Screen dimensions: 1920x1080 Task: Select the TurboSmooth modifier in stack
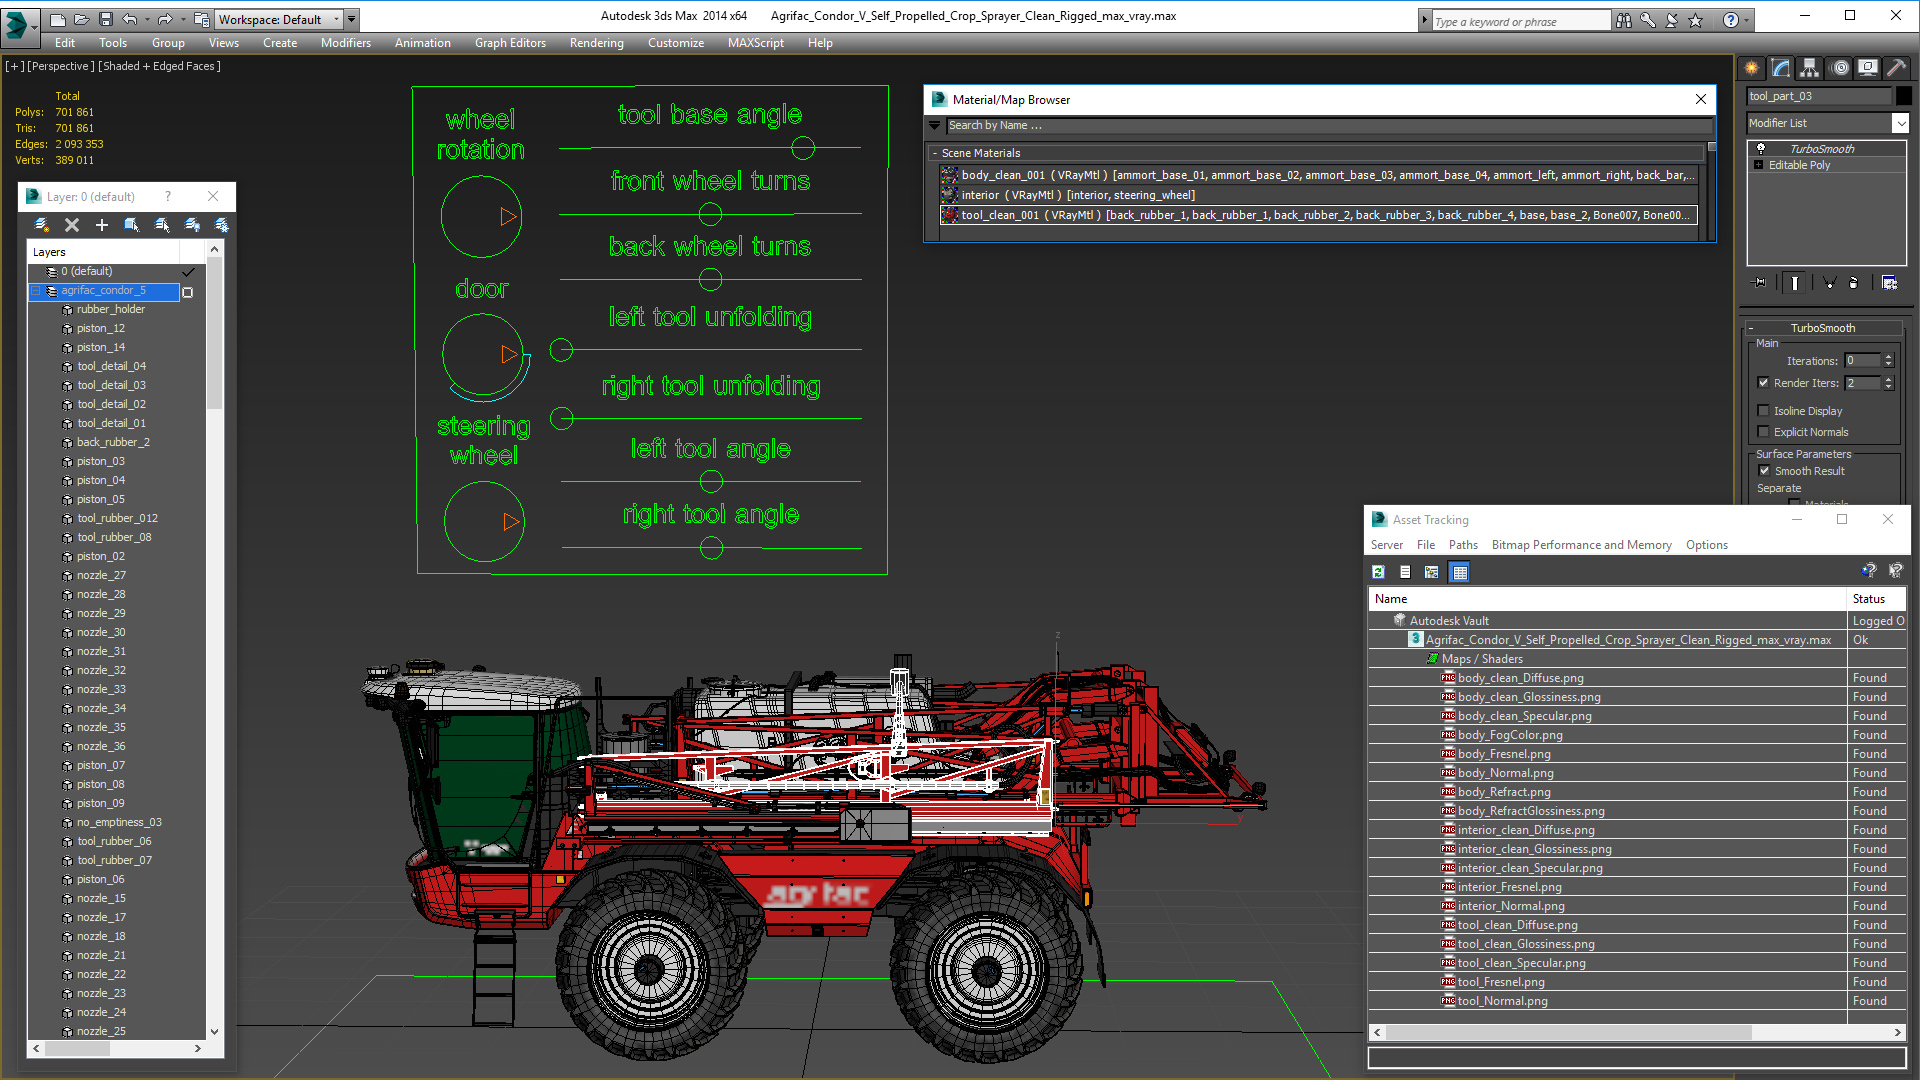tap(1822, 148)
